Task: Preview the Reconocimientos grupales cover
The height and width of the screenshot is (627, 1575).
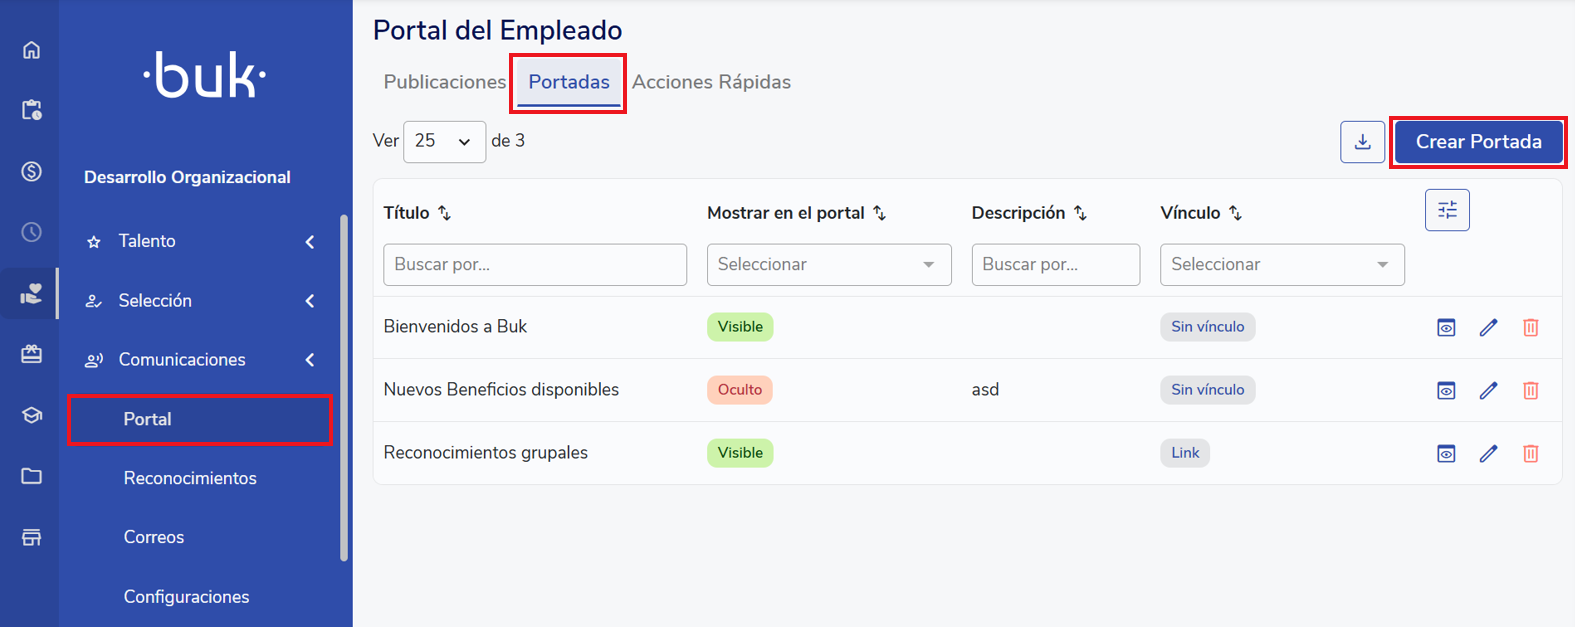Action: (1446, 453)
